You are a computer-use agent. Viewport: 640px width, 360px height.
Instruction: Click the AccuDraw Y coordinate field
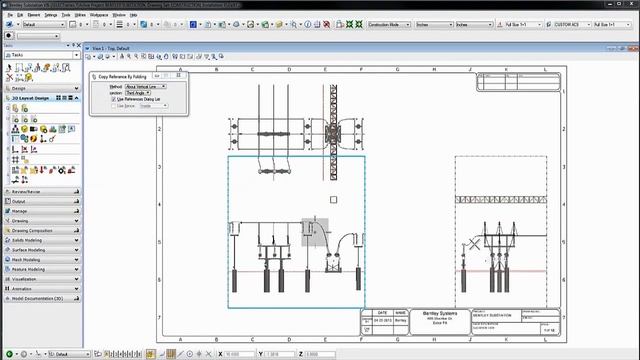pyautogui.click(x=280, y=354)
